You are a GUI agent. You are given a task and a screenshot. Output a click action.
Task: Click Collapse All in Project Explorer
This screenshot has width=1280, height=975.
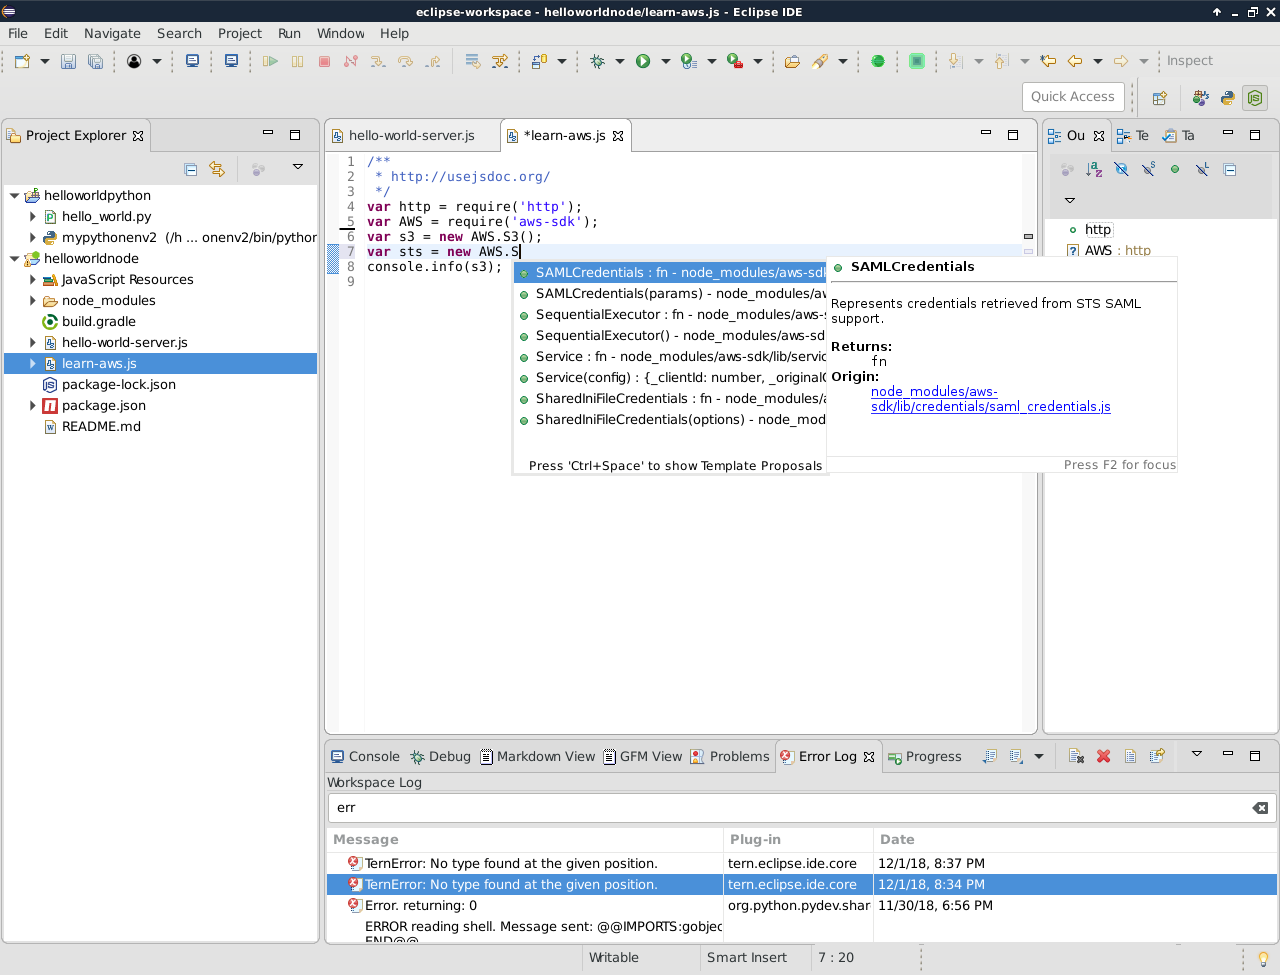[x=191, y=169]
